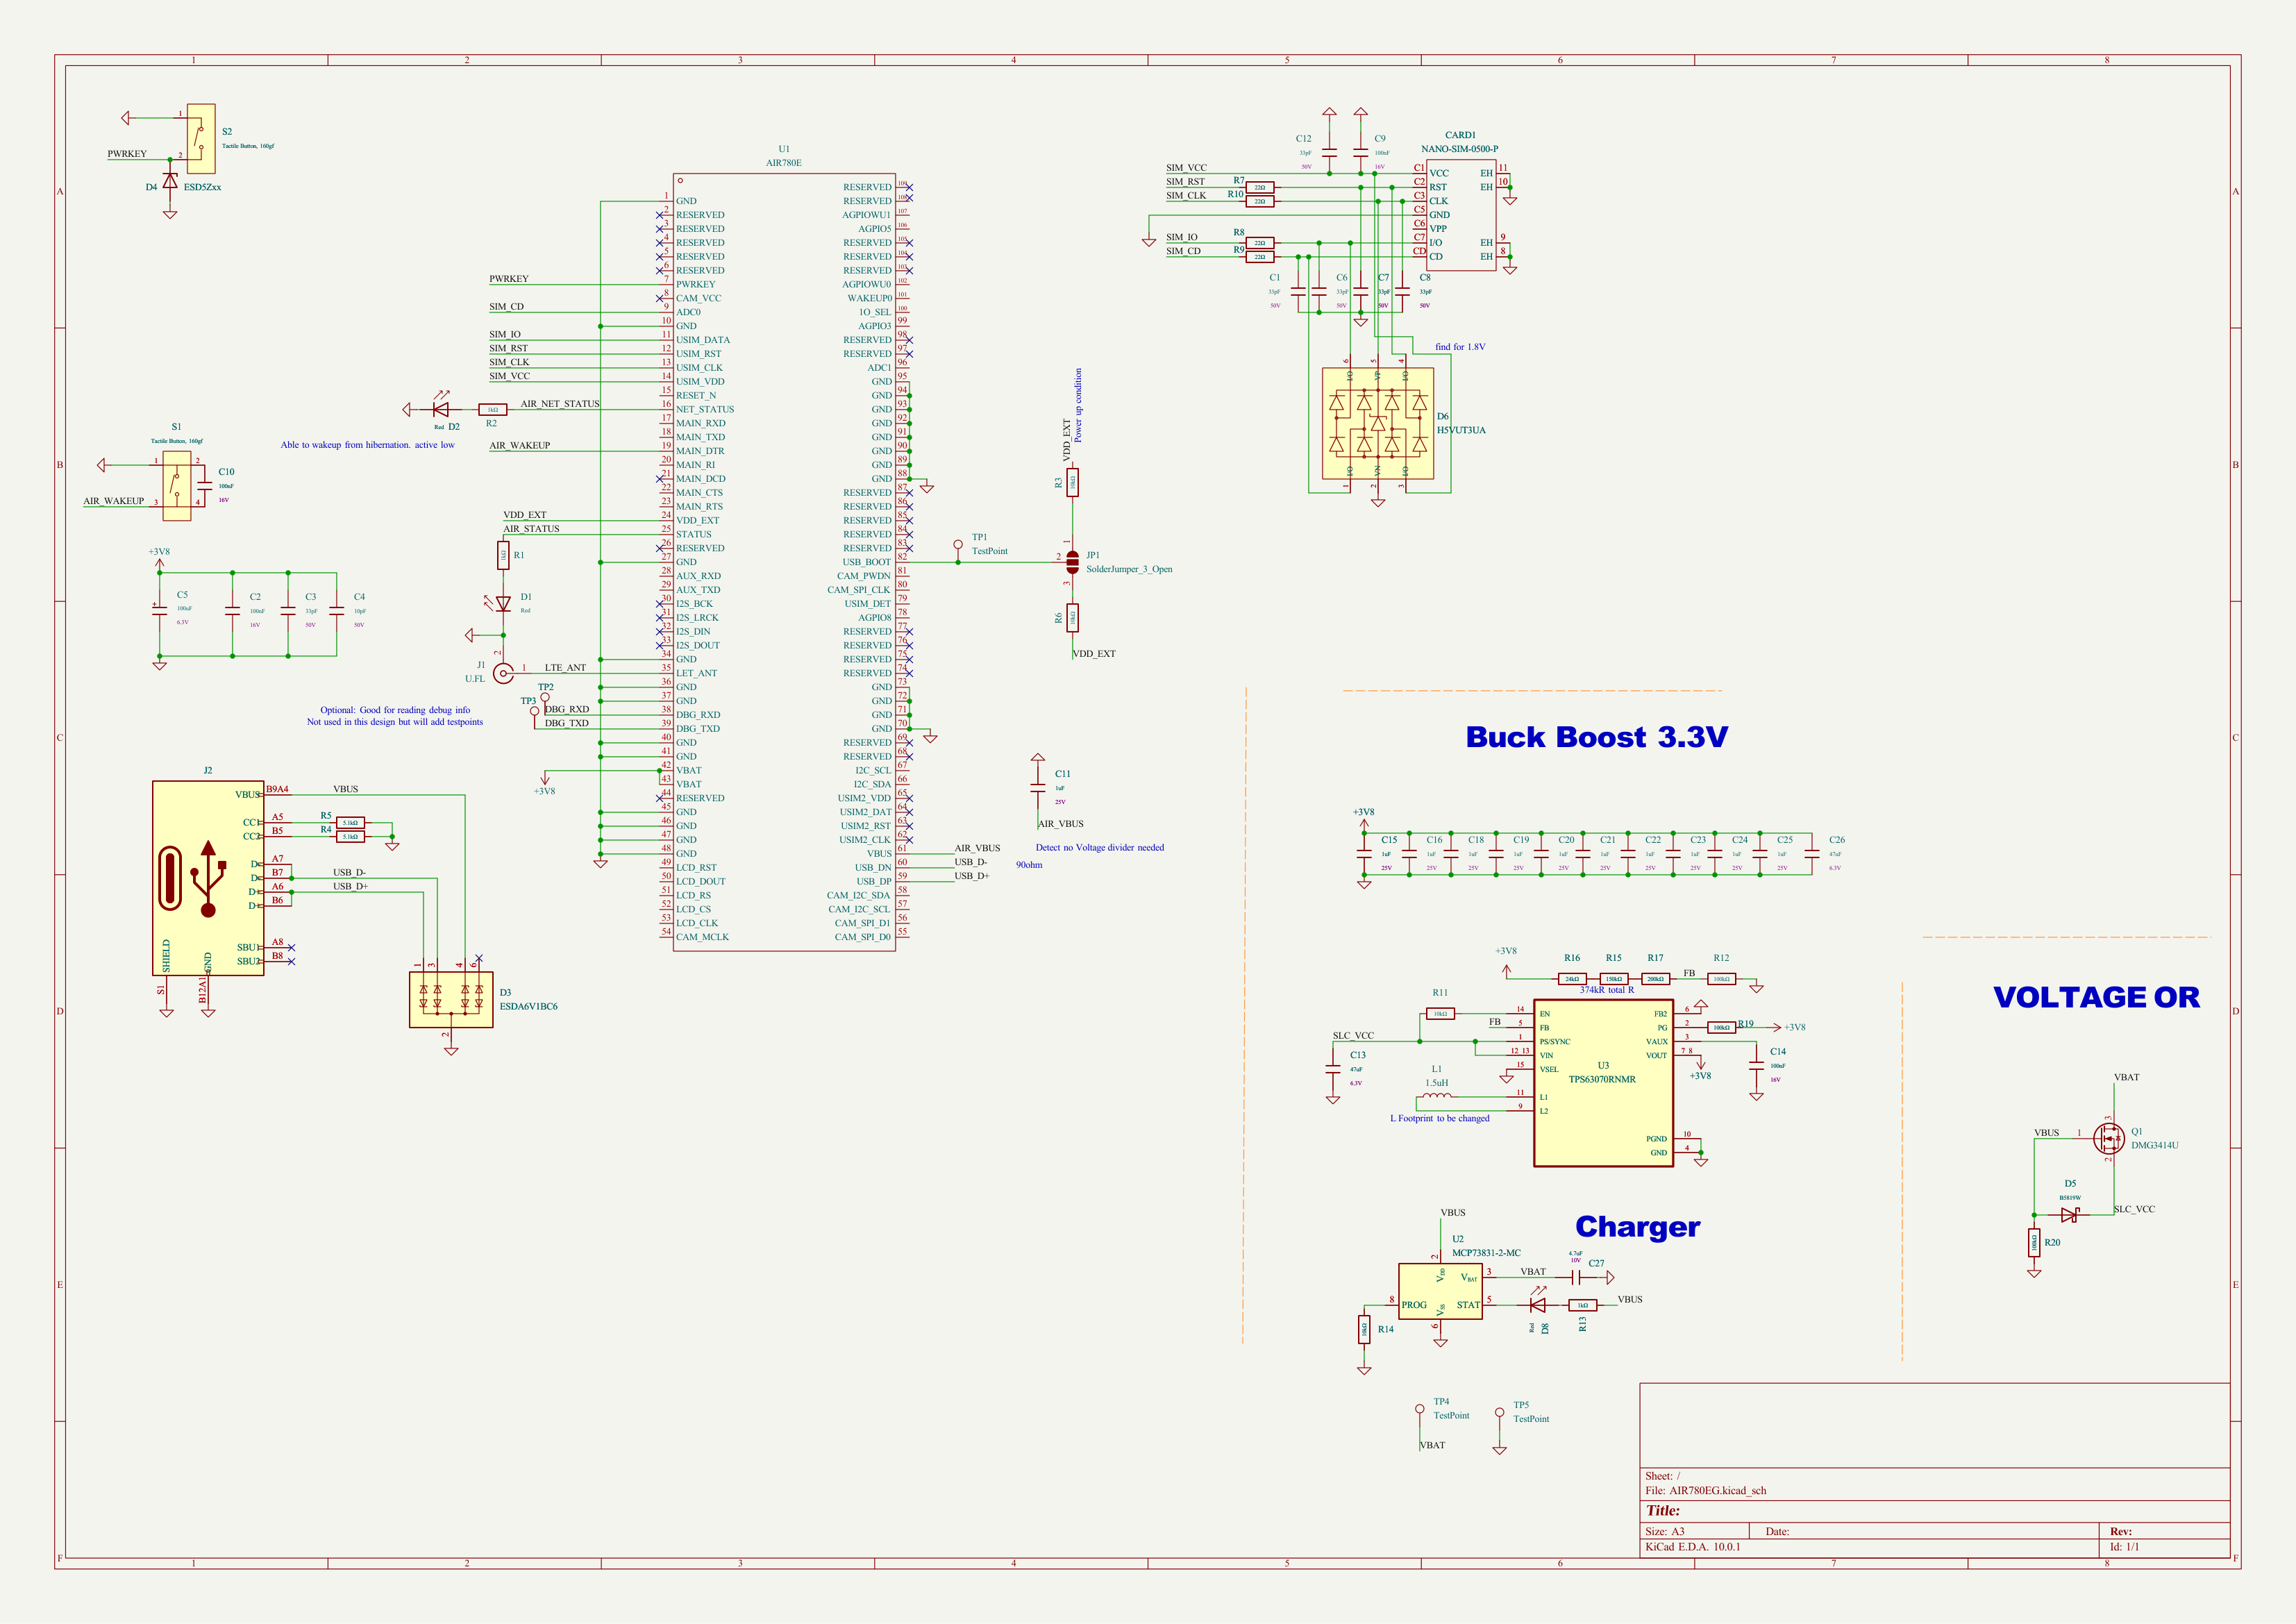Select resistor R1 above LED D1
The width and height of the screenshot is (2296, 1624).
point(503,555)
